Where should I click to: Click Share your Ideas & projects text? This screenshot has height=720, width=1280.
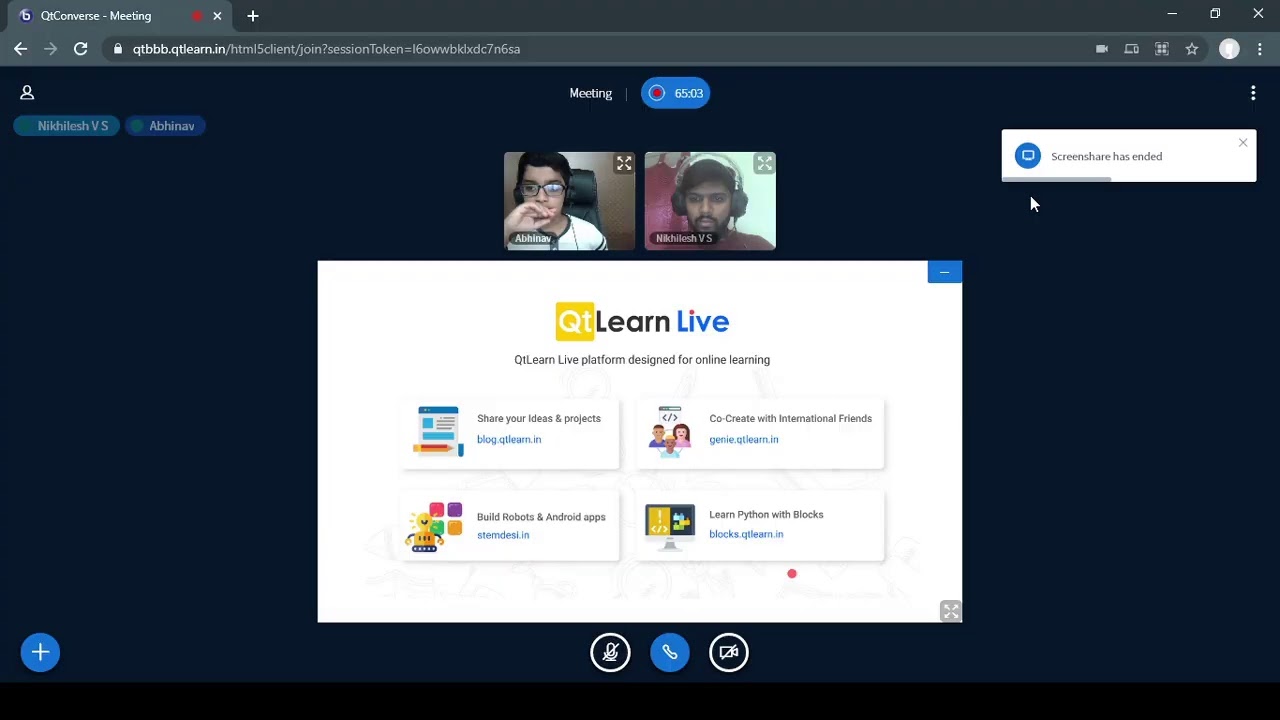click(539, 419)
